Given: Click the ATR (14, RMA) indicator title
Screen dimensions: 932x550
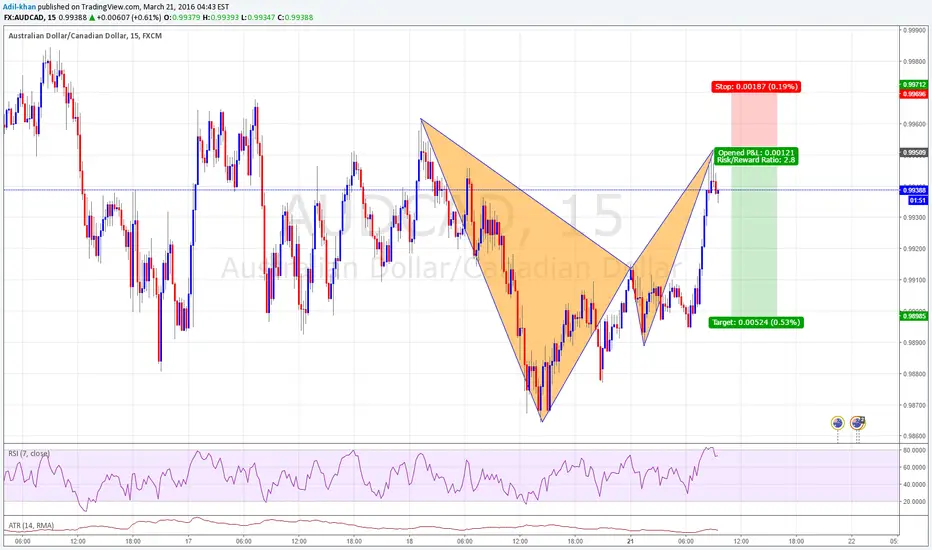Looking at the screenshot, I should click(31, 526).
